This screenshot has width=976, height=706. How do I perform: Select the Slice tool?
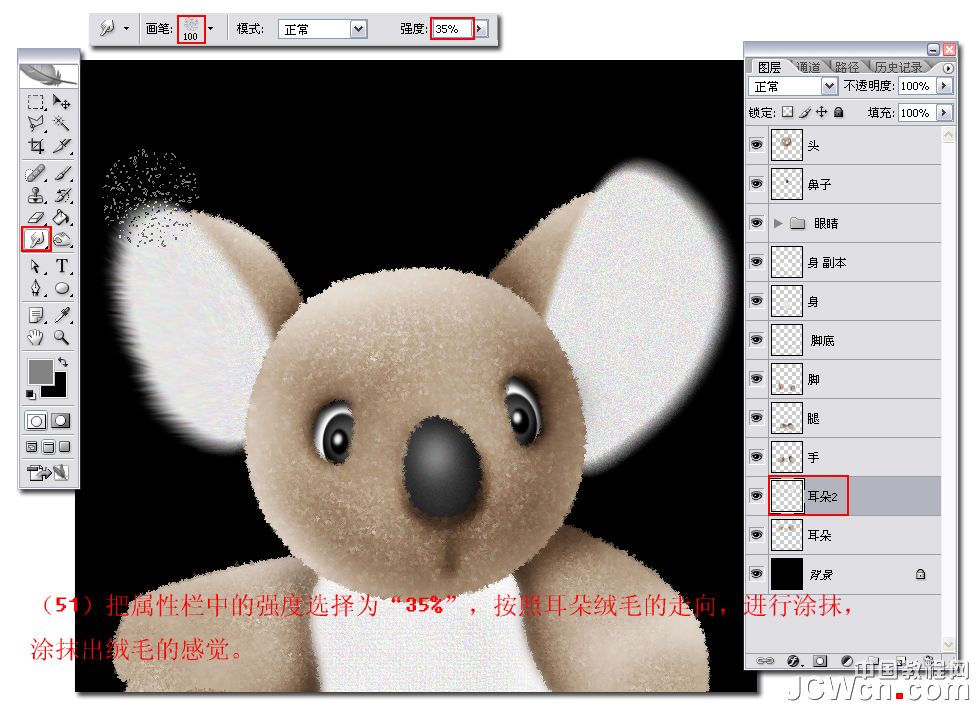pos(61,146)
